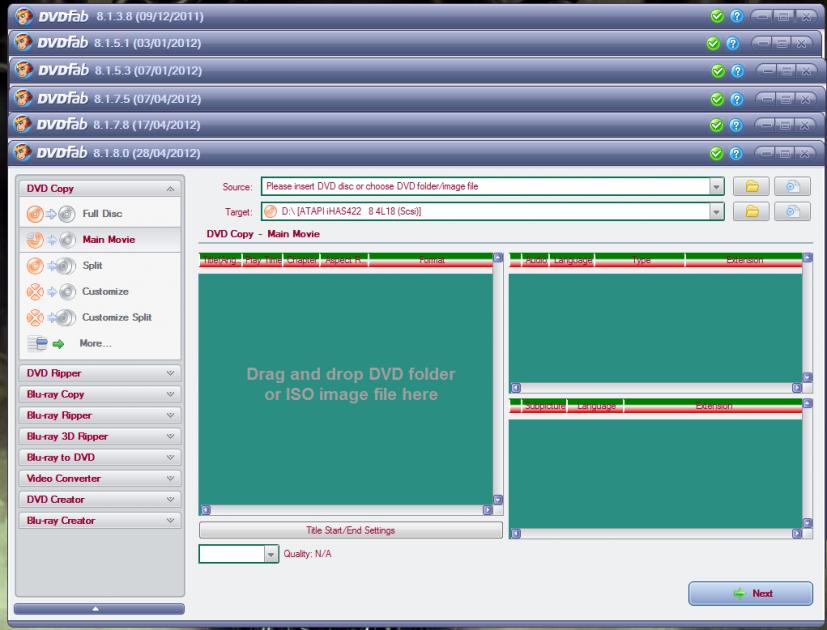The width and height of the screenshot is (827, 630).
Task: Click green check icon in 8.1.5.1 window
Action: [x=713, y=44]
